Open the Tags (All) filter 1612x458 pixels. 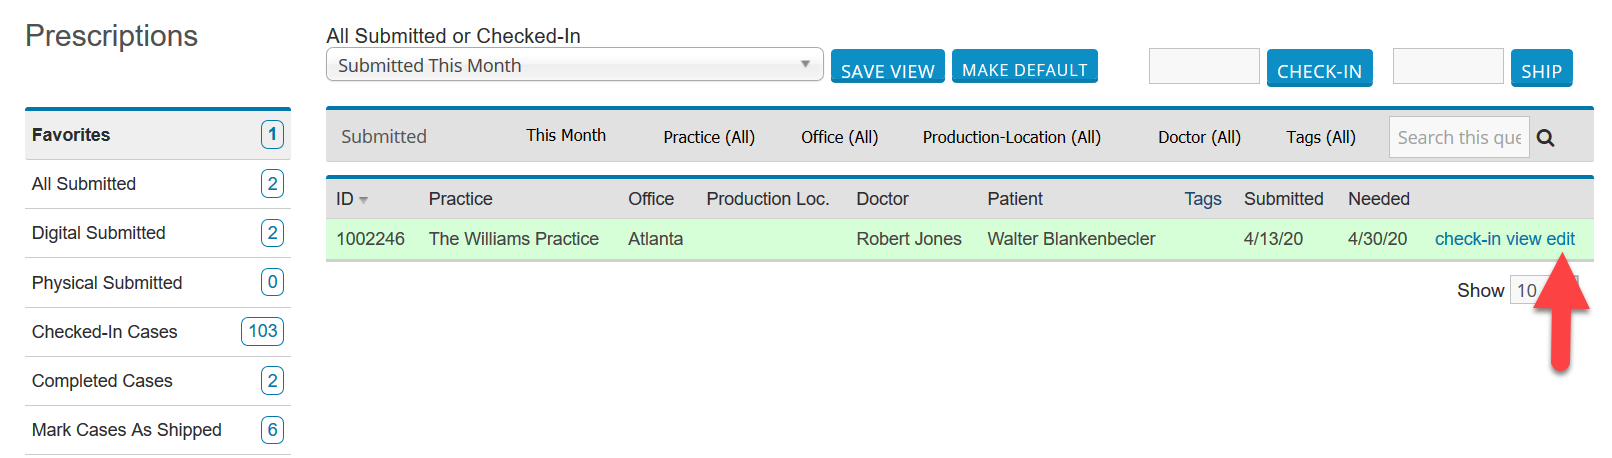pos(1320,137)
